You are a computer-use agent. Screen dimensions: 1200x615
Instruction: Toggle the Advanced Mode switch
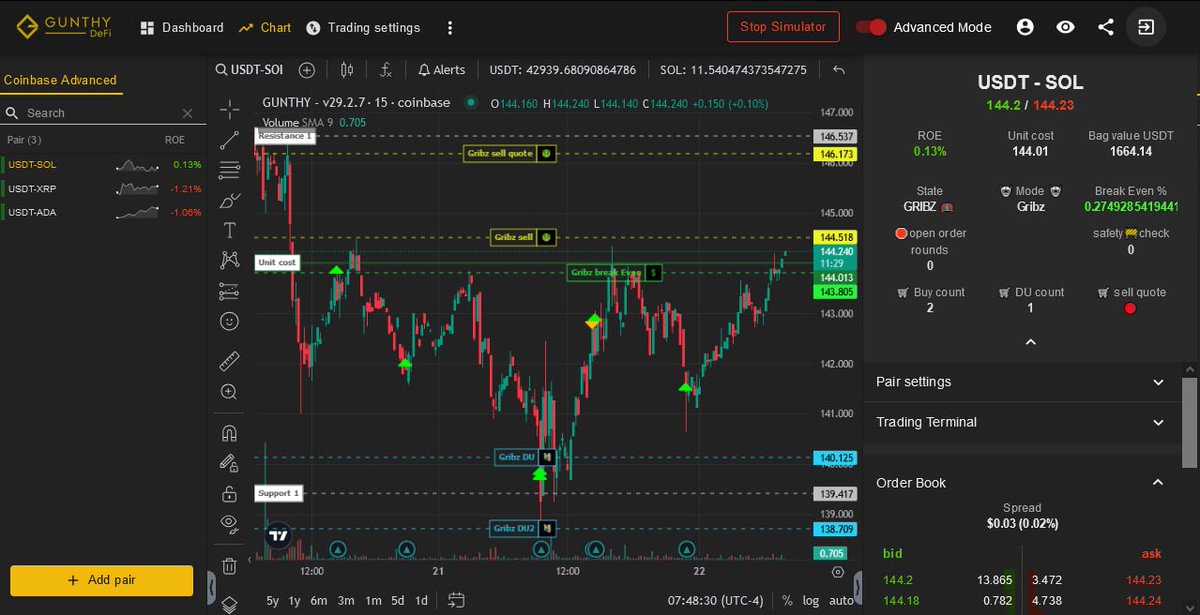click(870, 28)
